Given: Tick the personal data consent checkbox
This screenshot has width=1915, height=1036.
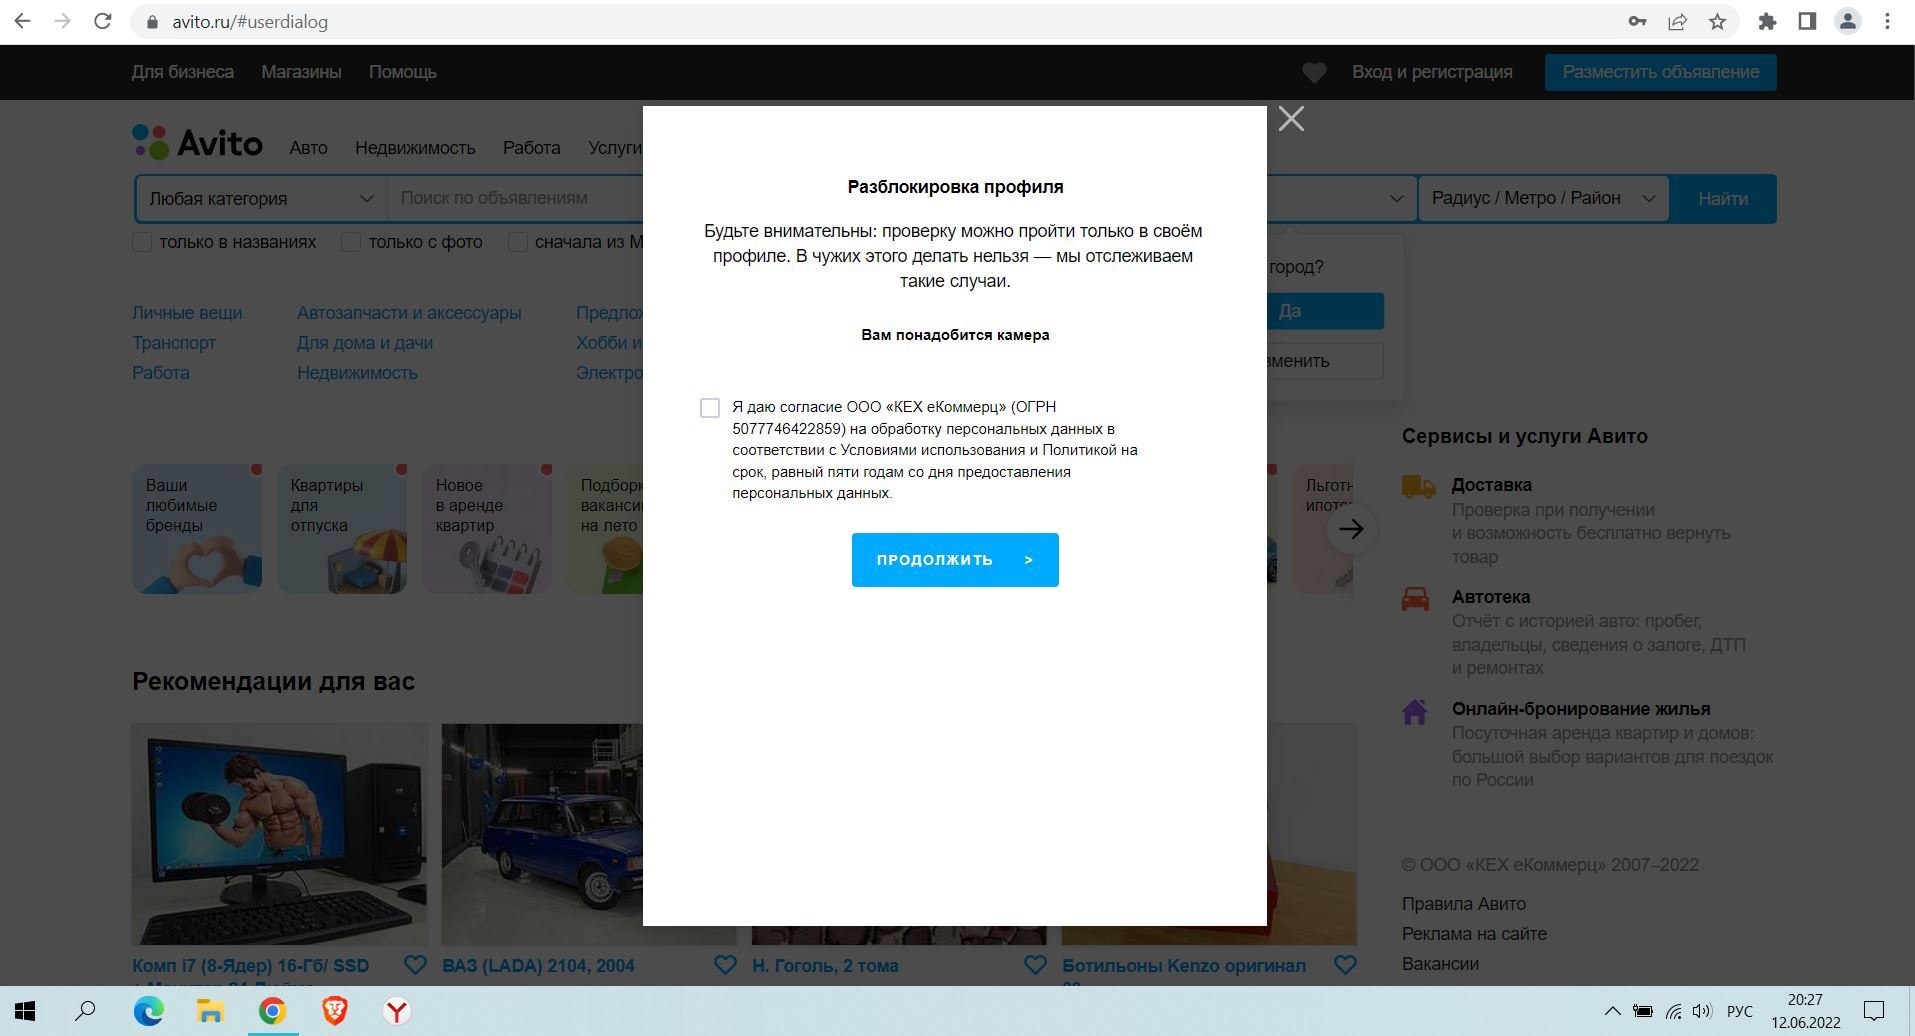Looking at the screenshot, I should coord(710,408).
